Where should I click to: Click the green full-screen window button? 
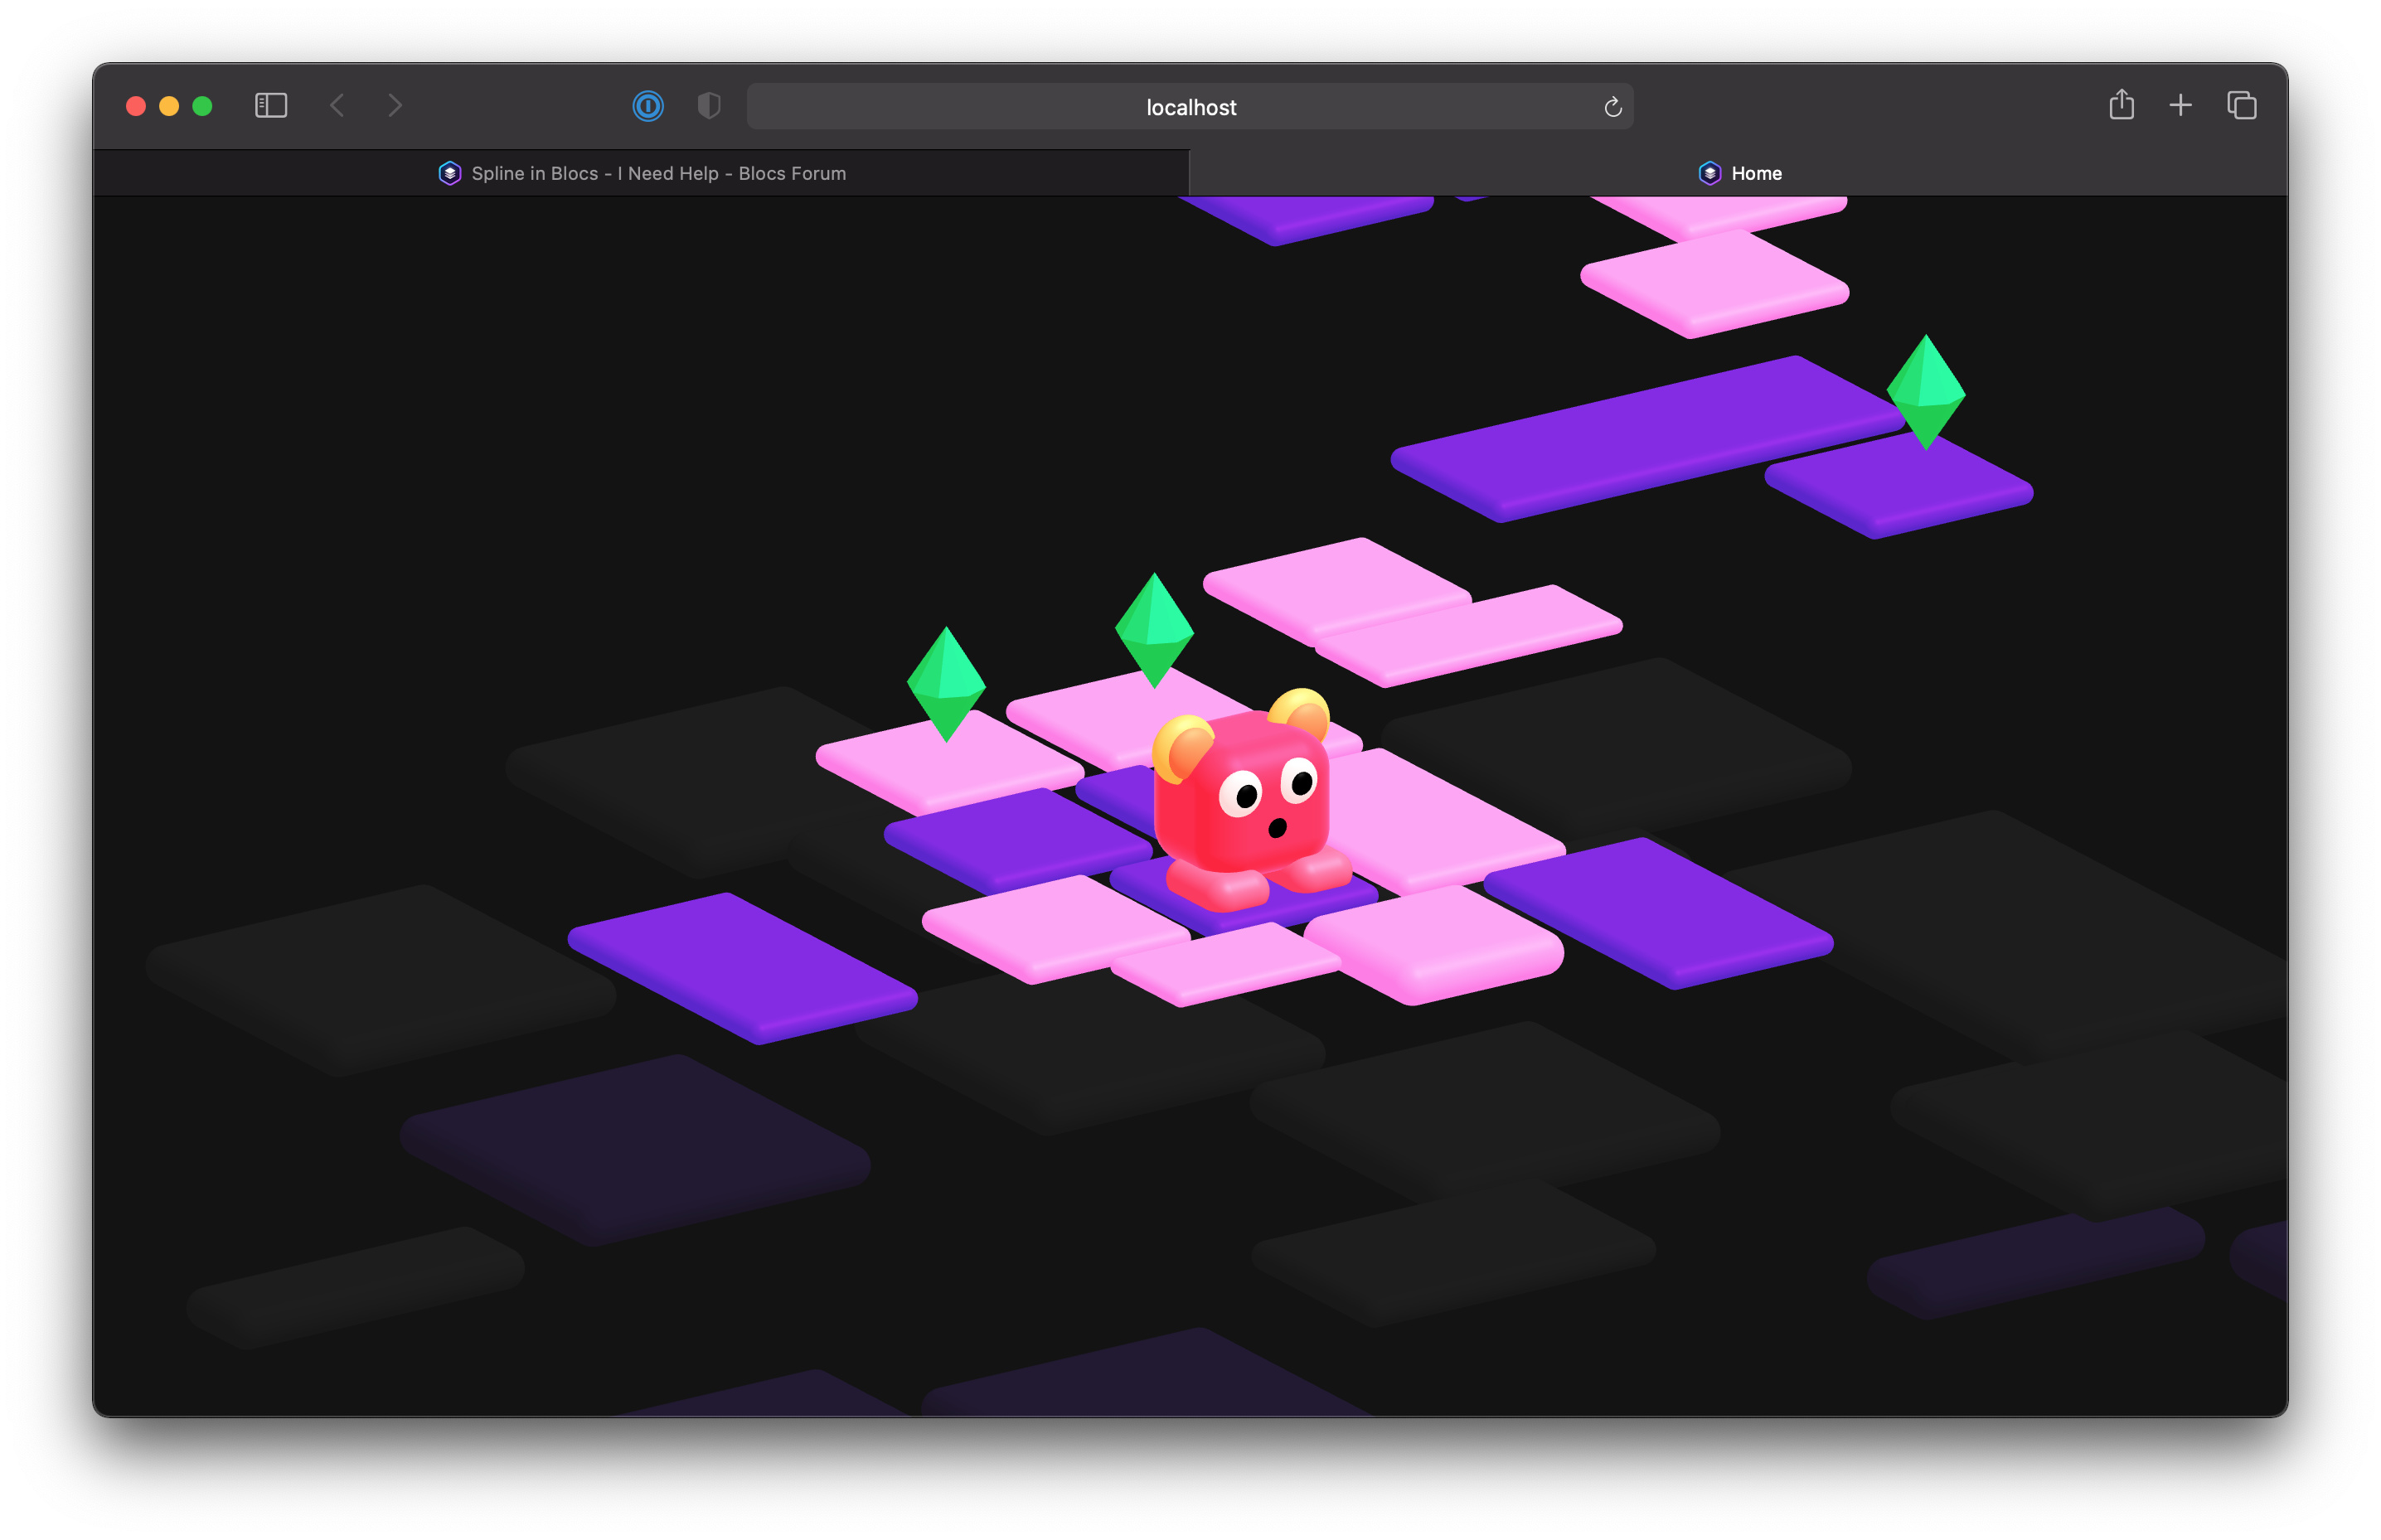202,106
